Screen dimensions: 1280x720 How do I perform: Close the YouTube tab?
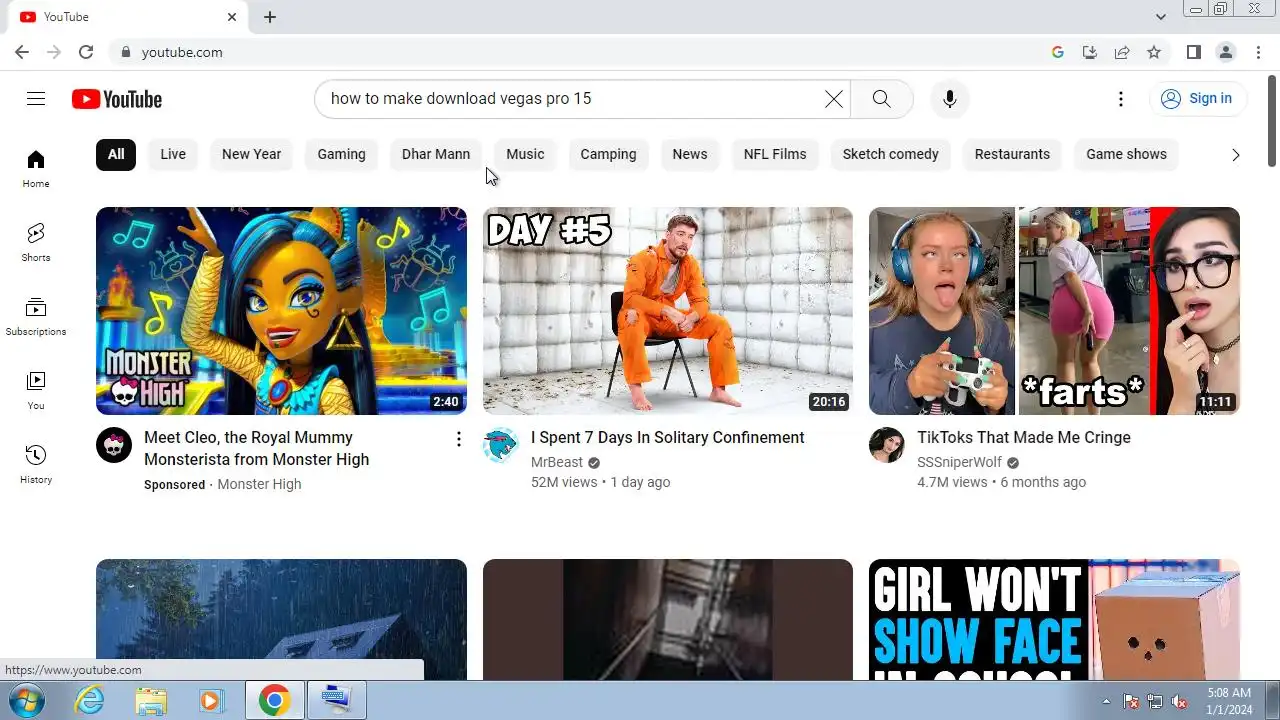[232, 17]
